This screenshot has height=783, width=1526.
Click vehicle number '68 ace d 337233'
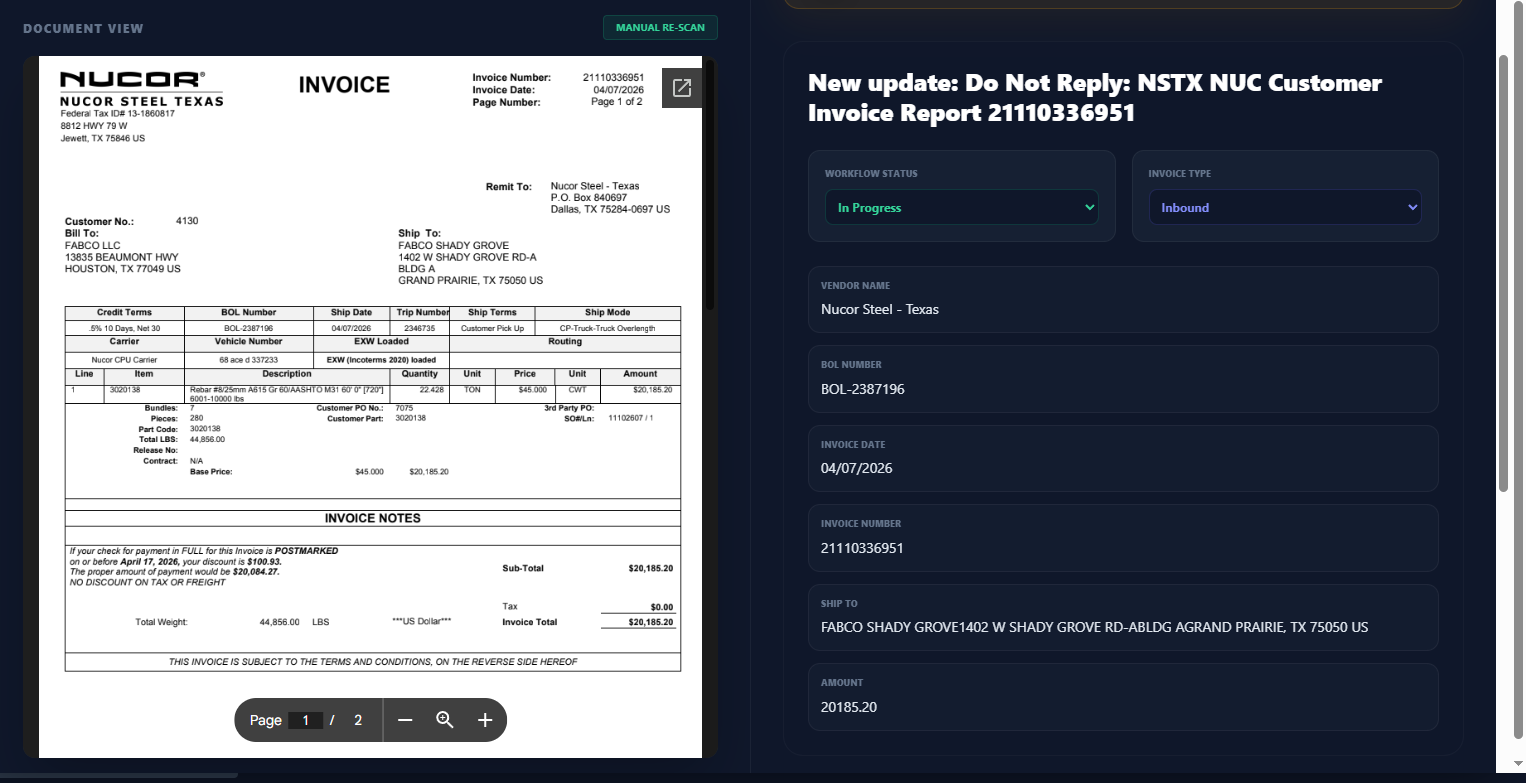(x=249, y=359)
